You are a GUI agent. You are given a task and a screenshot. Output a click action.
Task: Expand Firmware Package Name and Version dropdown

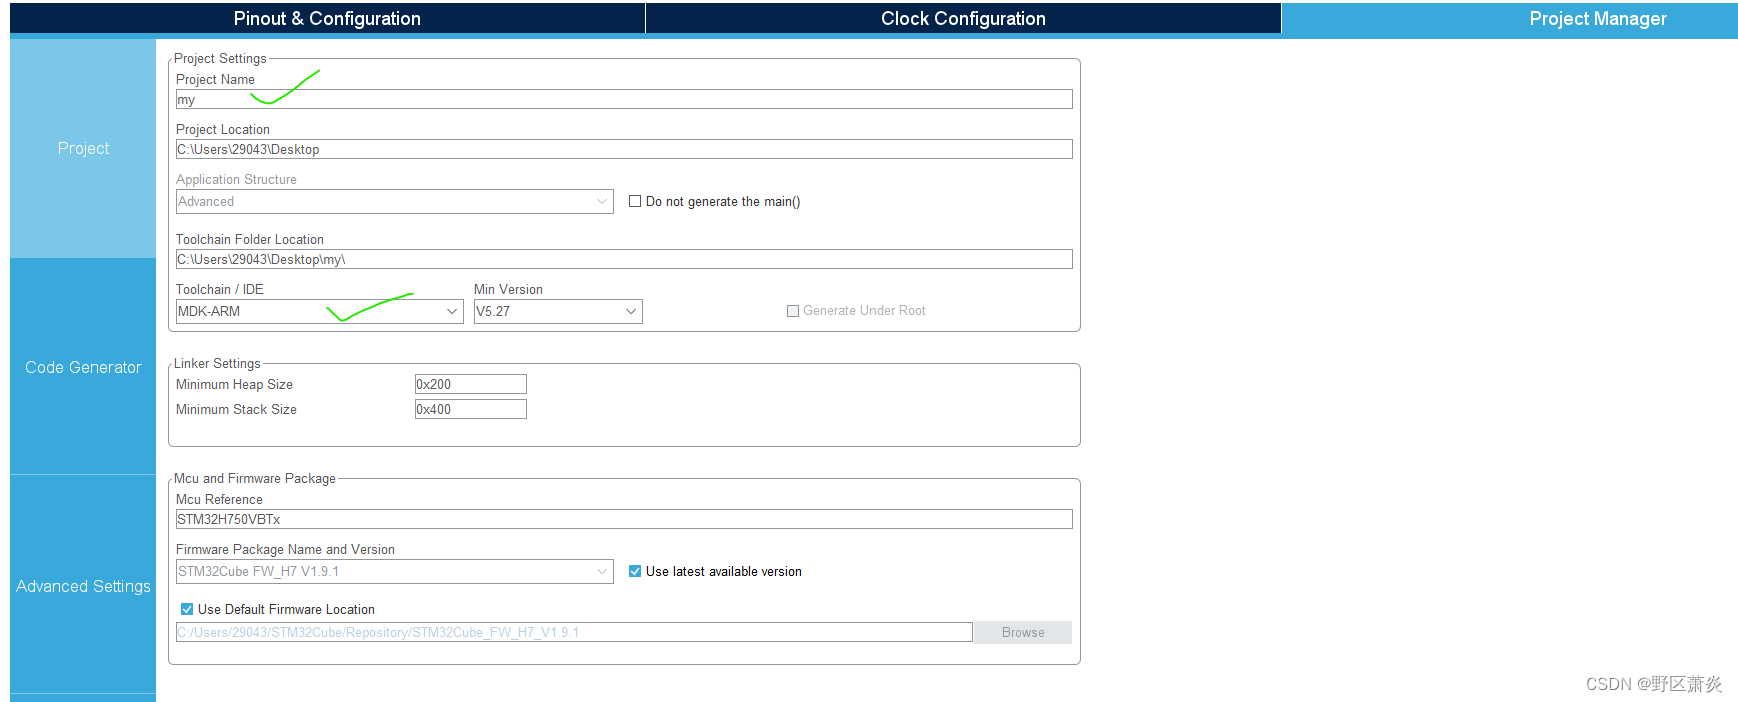395,571
